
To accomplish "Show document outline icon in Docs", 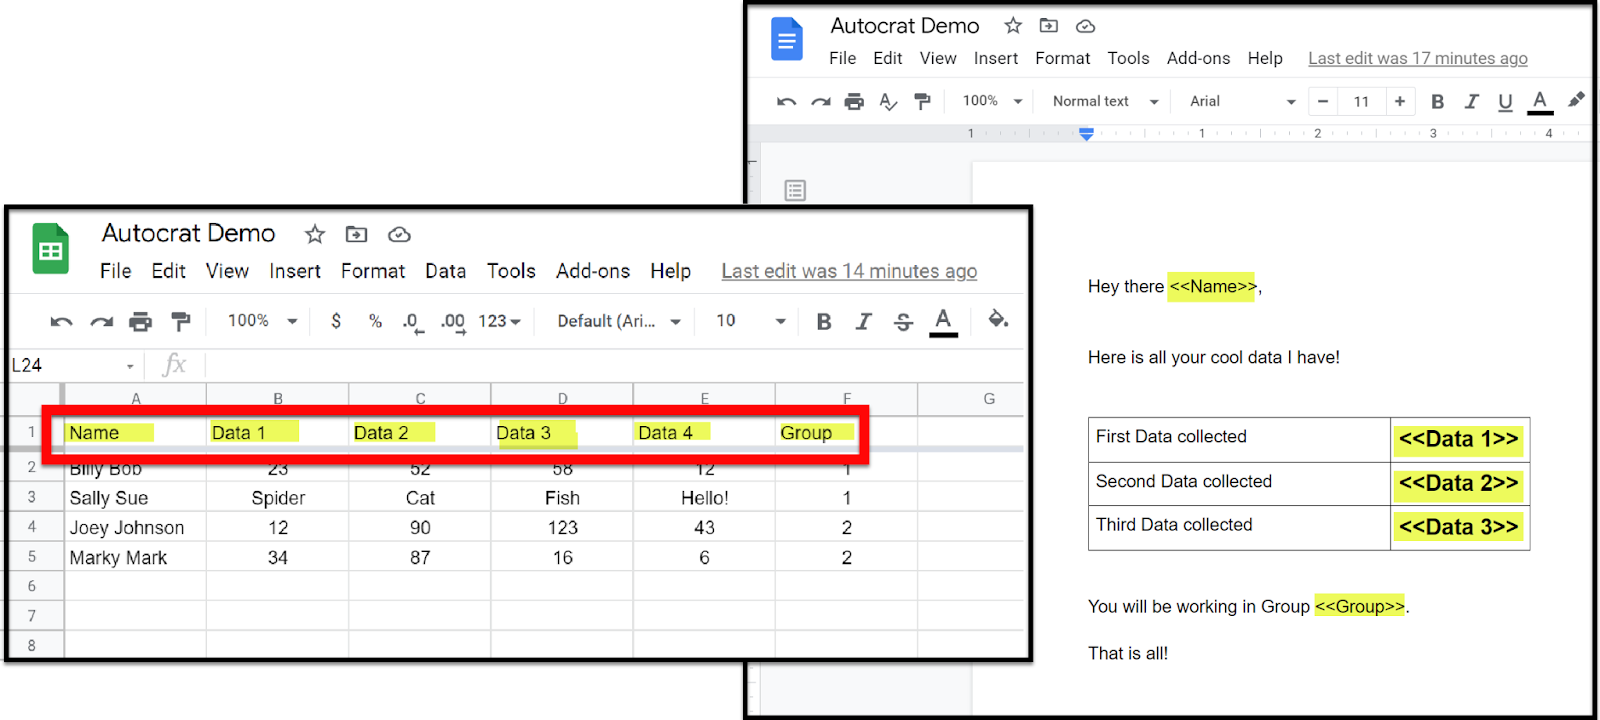I will pos(795,190).
